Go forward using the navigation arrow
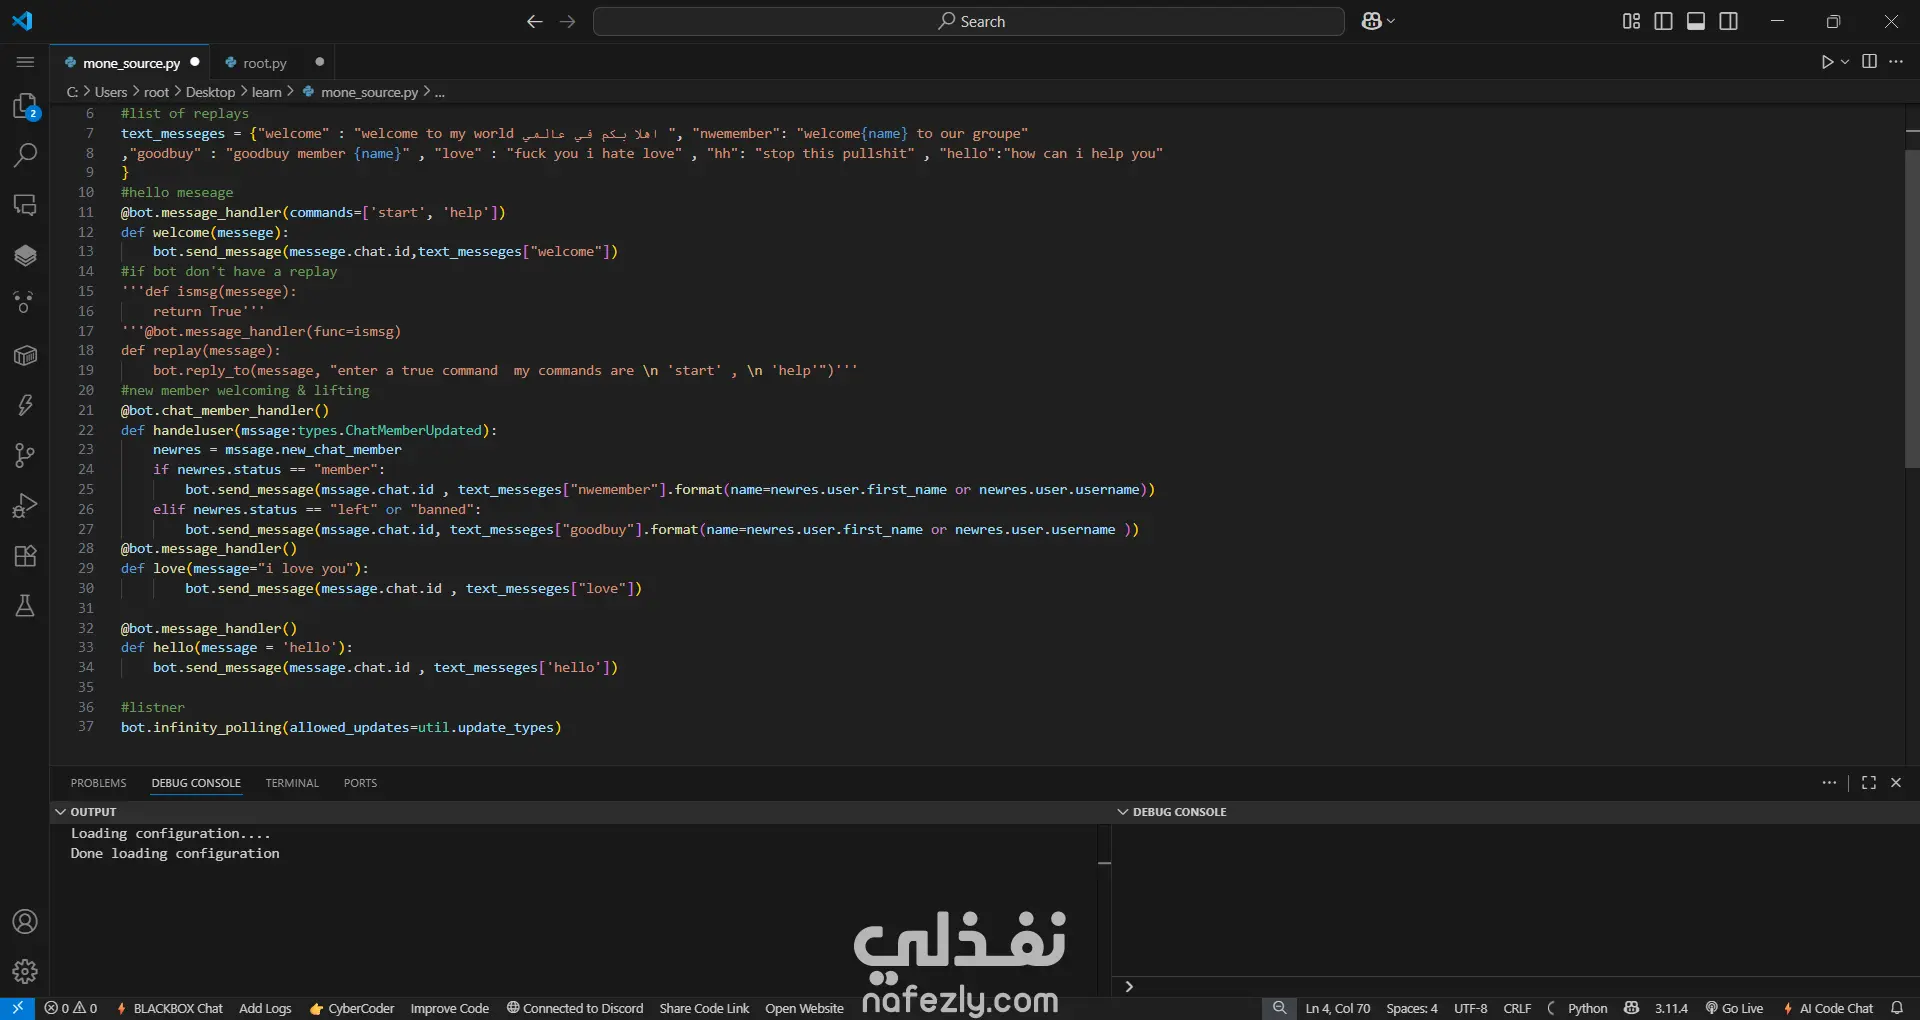 tap(568, 21)
